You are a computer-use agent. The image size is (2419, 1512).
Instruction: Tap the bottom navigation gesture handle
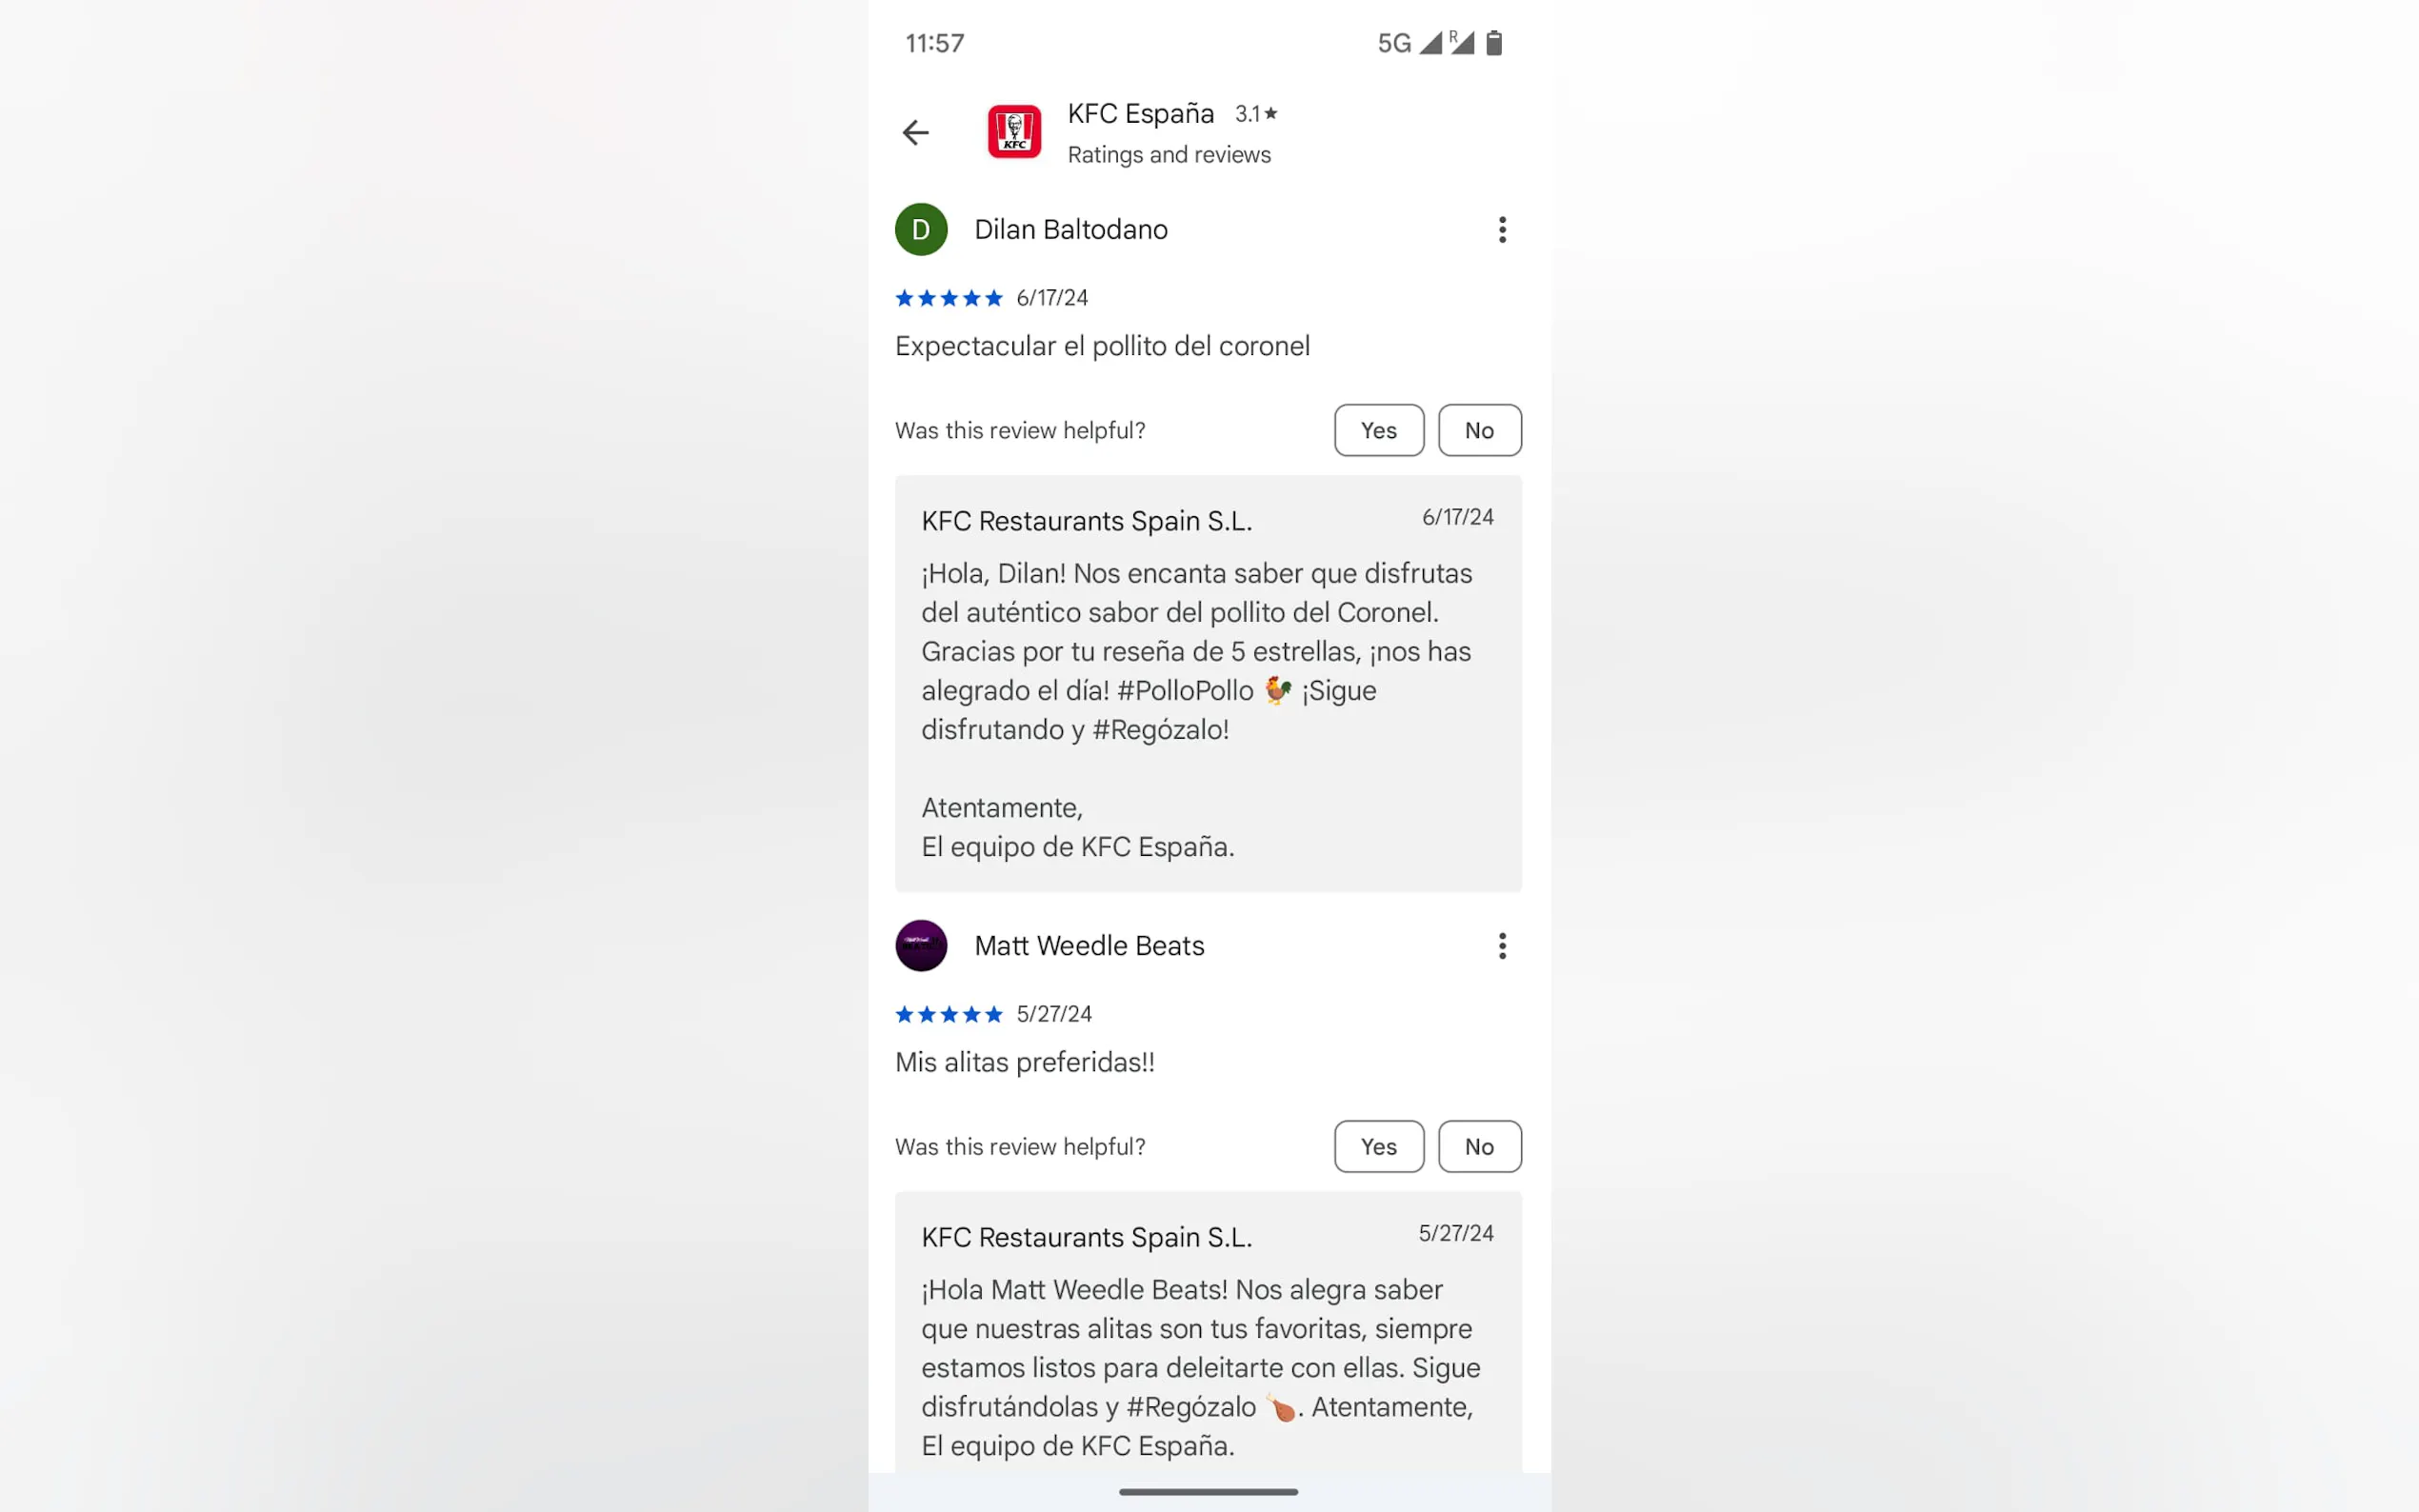1208,1491
